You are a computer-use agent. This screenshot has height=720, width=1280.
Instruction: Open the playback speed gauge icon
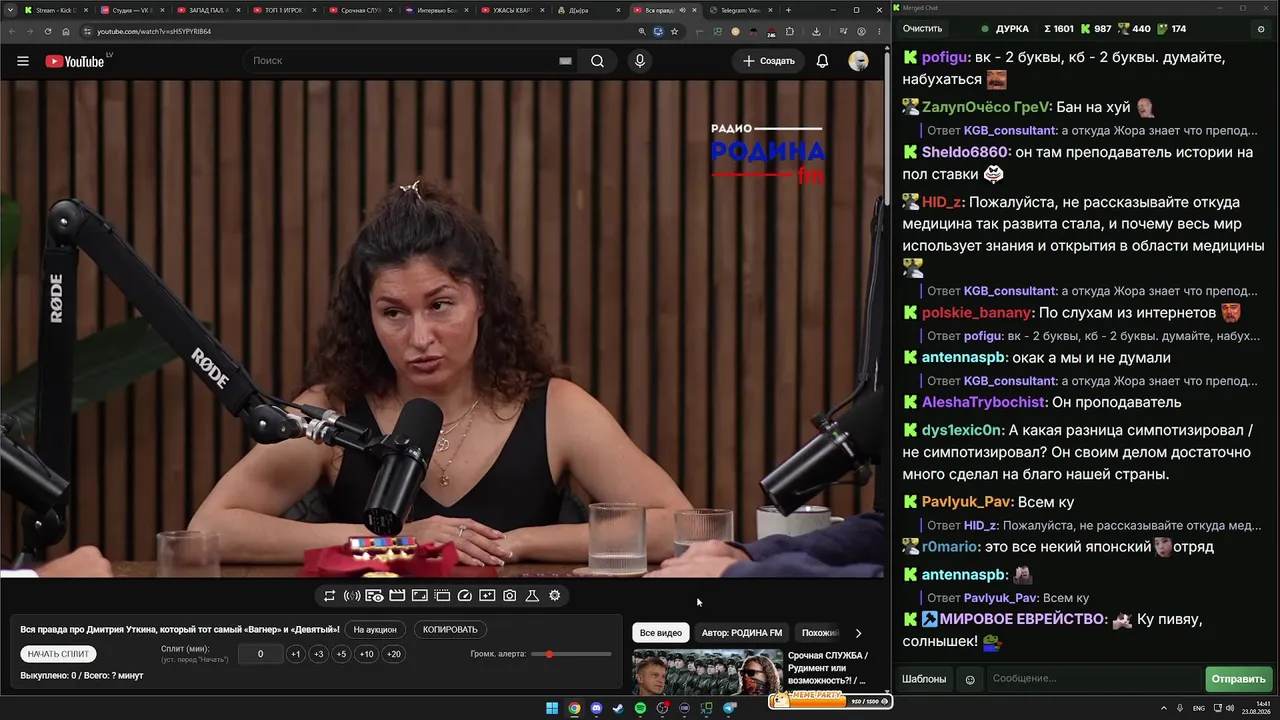(x=464, y=596)
